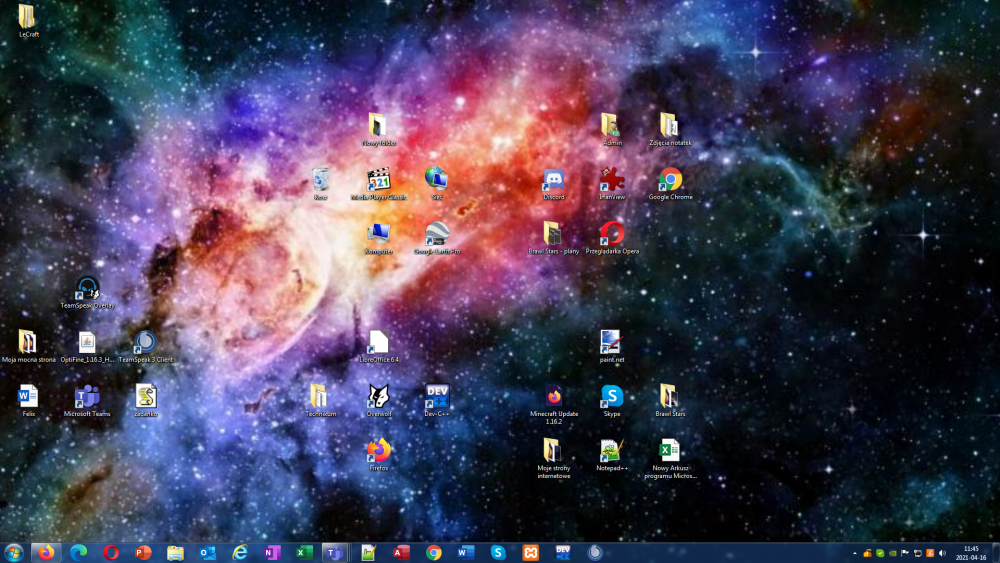Screen dimensions: 1000x563
Task: Open Microsoft Edge from the taskbar
Action: coord(79,552)
